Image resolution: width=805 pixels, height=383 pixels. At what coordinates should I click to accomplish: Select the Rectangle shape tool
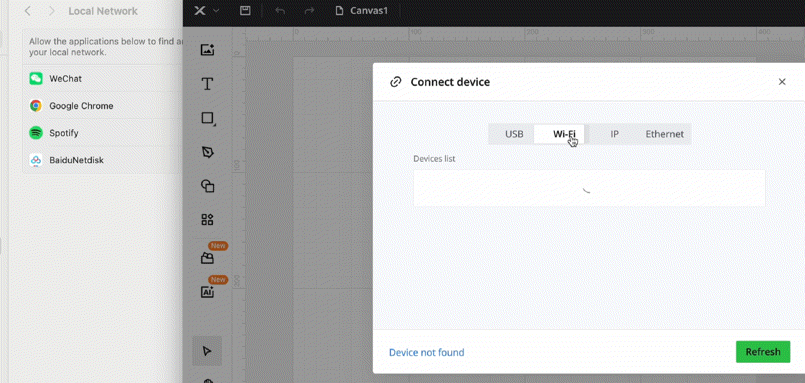[x=207, y=119]
